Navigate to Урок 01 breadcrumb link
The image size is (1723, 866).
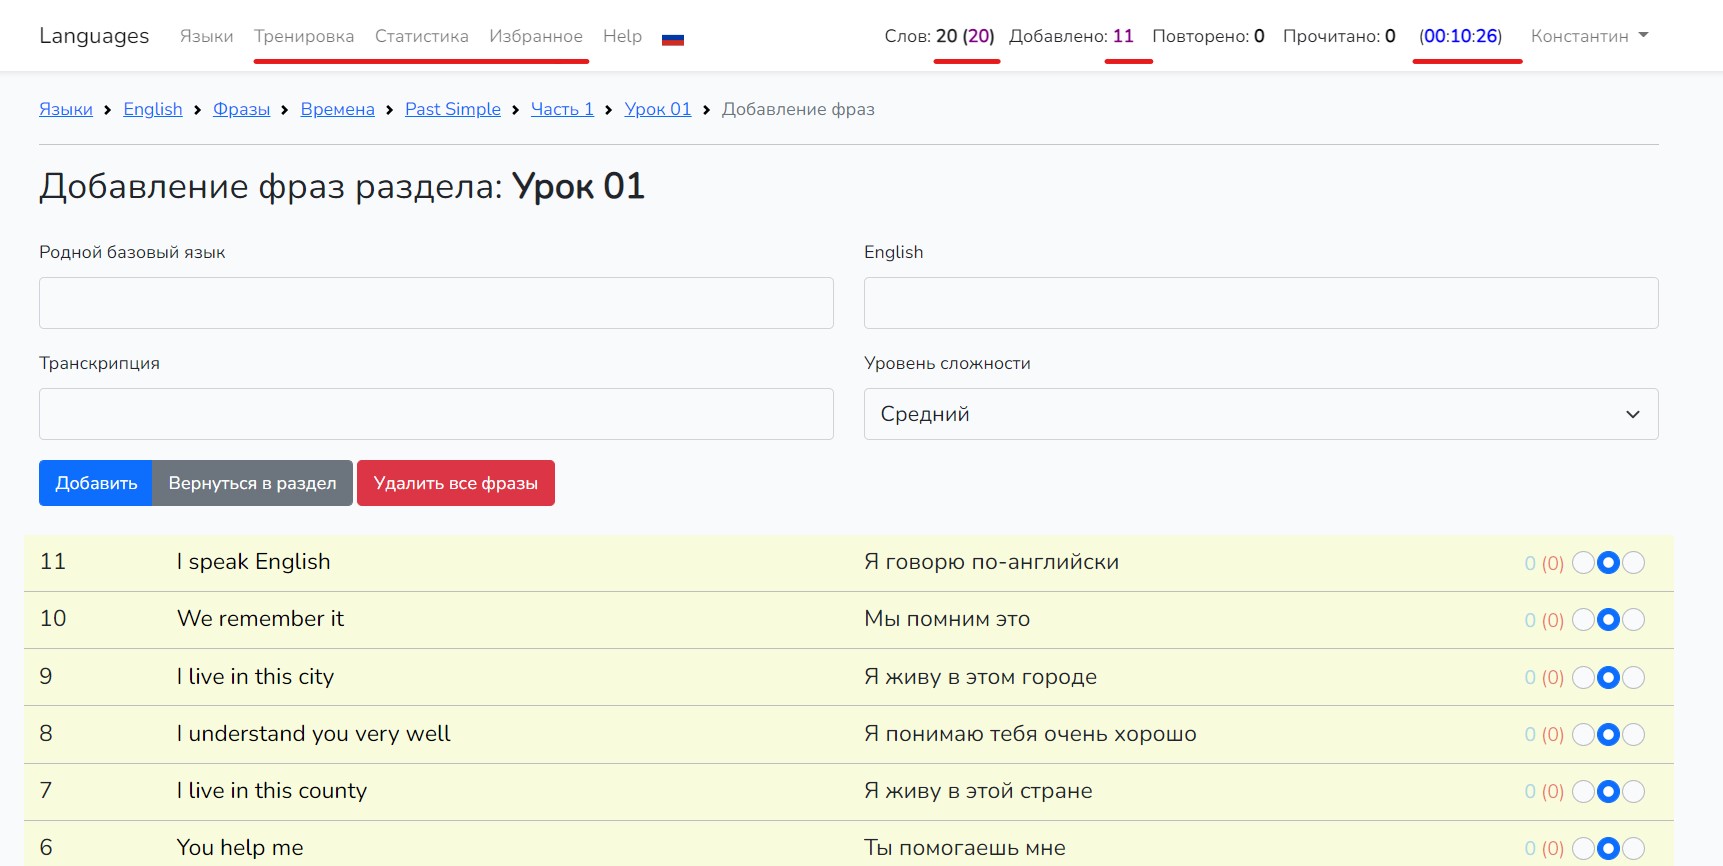click(657, 109)
